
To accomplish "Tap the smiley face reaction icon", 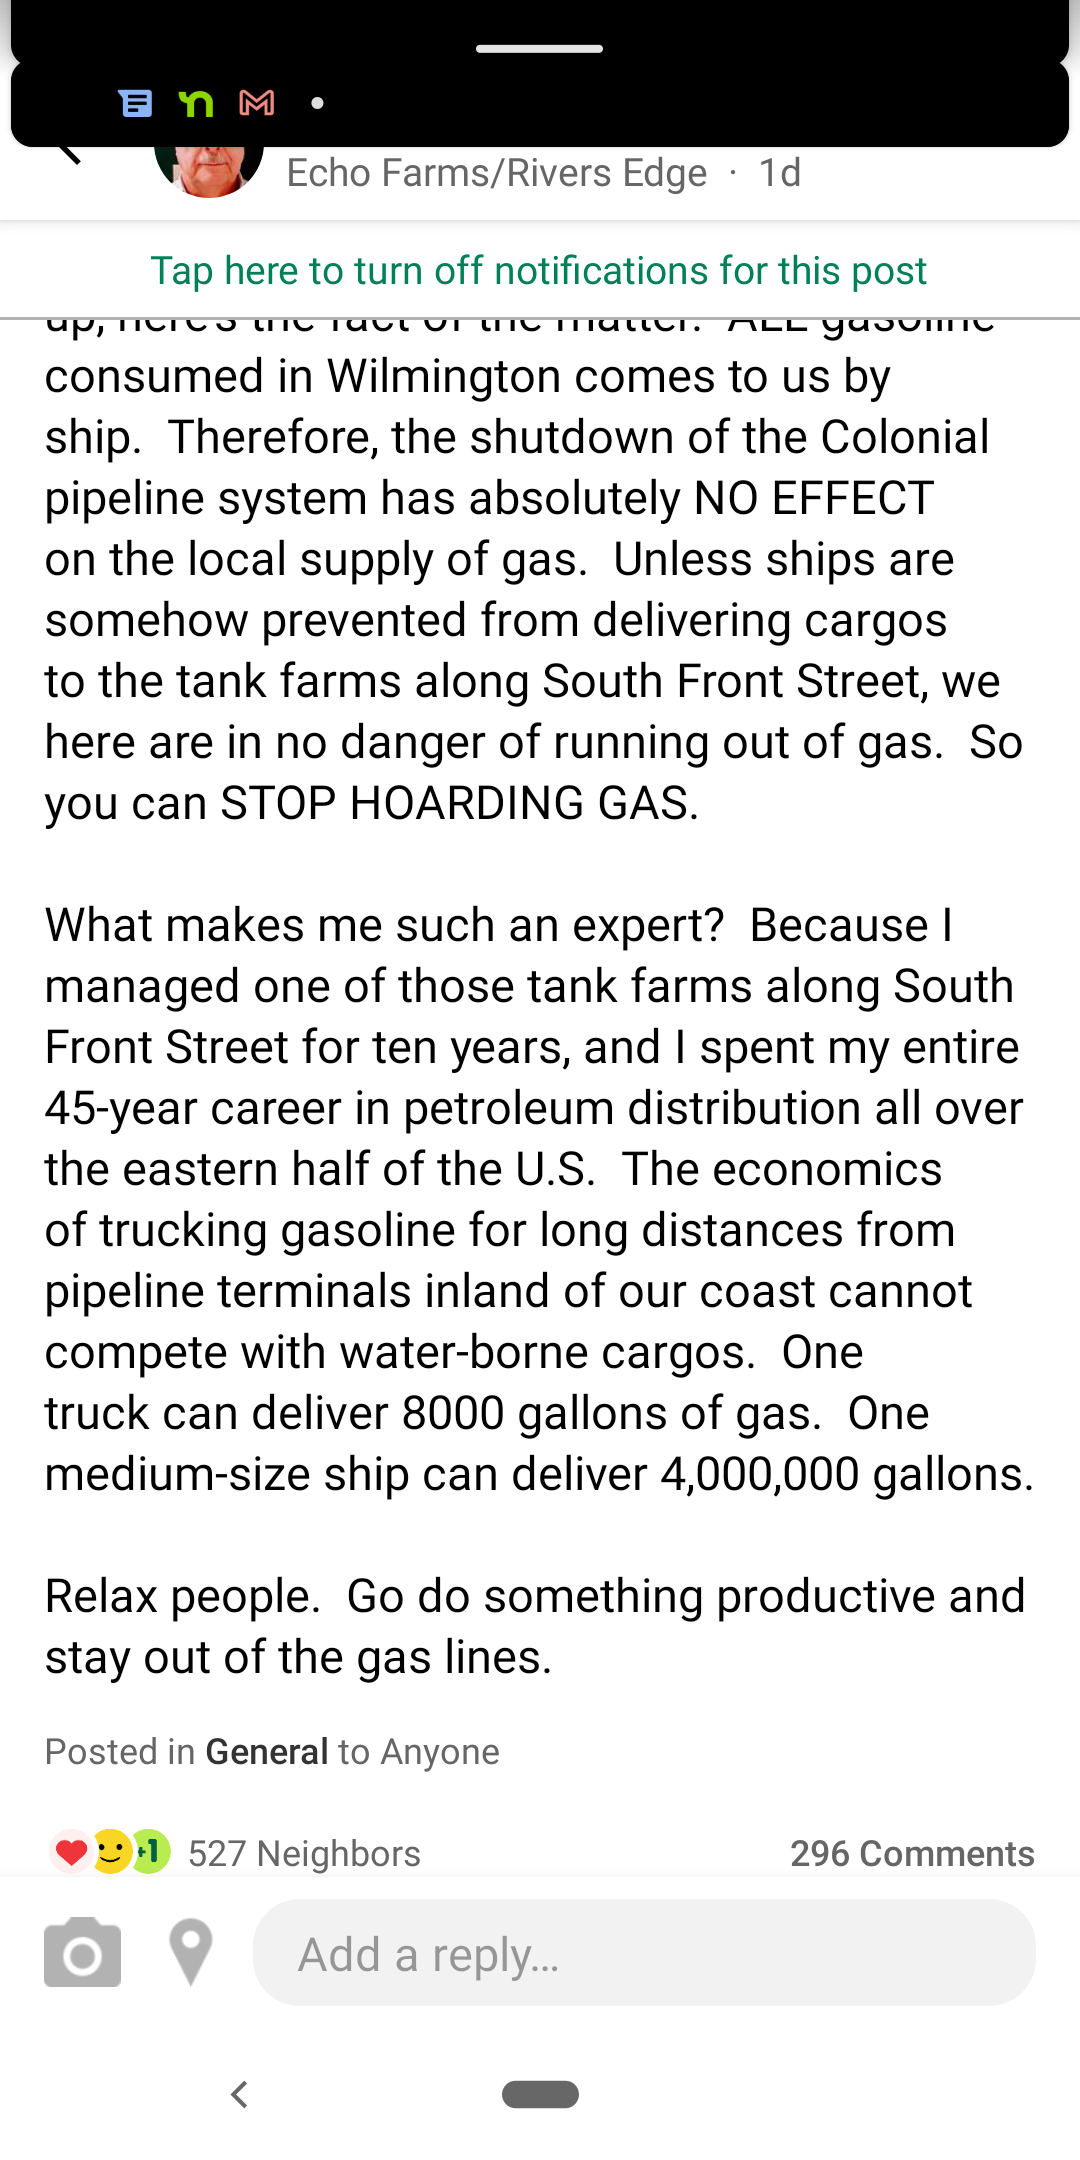I will (x=111, y=1853).
